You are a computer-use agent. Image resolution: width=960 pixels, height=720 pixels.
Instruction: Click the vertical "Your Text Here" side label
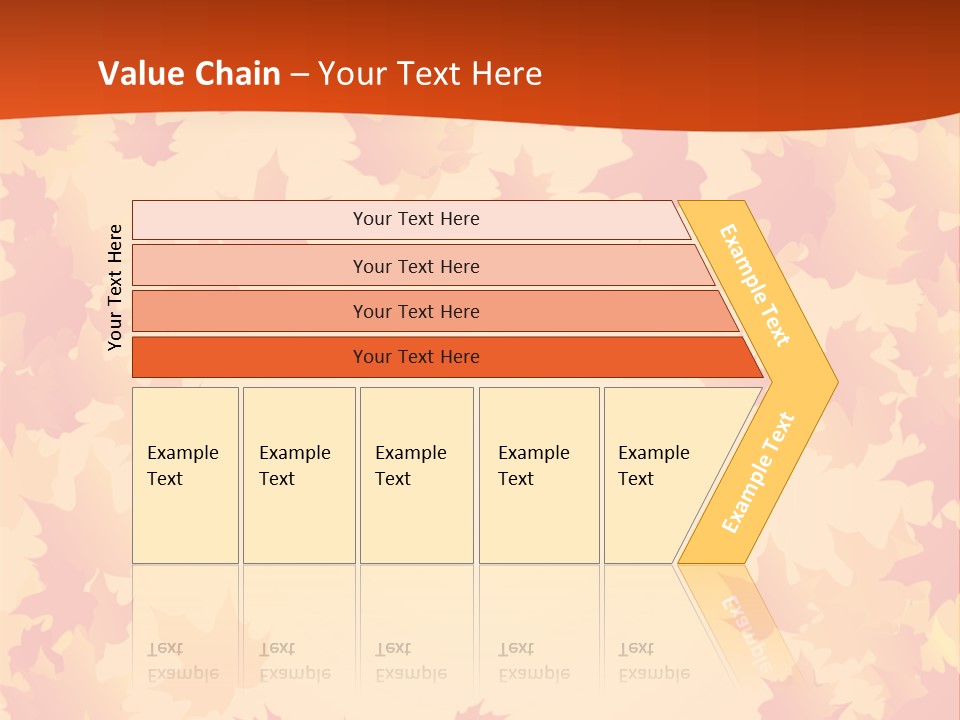(115, 288)
